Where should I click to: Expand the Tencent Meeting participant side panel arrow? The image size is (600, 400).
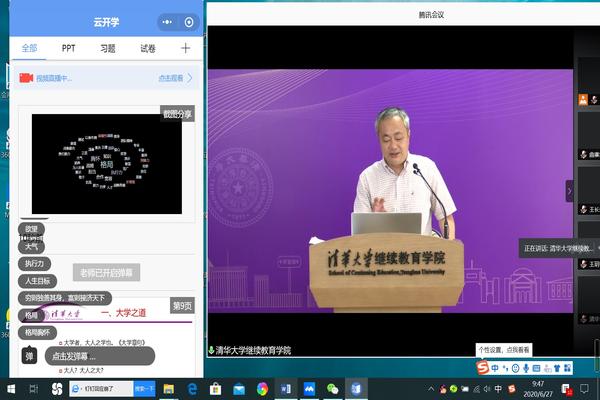pyautogui.click(x=569, y=191)
